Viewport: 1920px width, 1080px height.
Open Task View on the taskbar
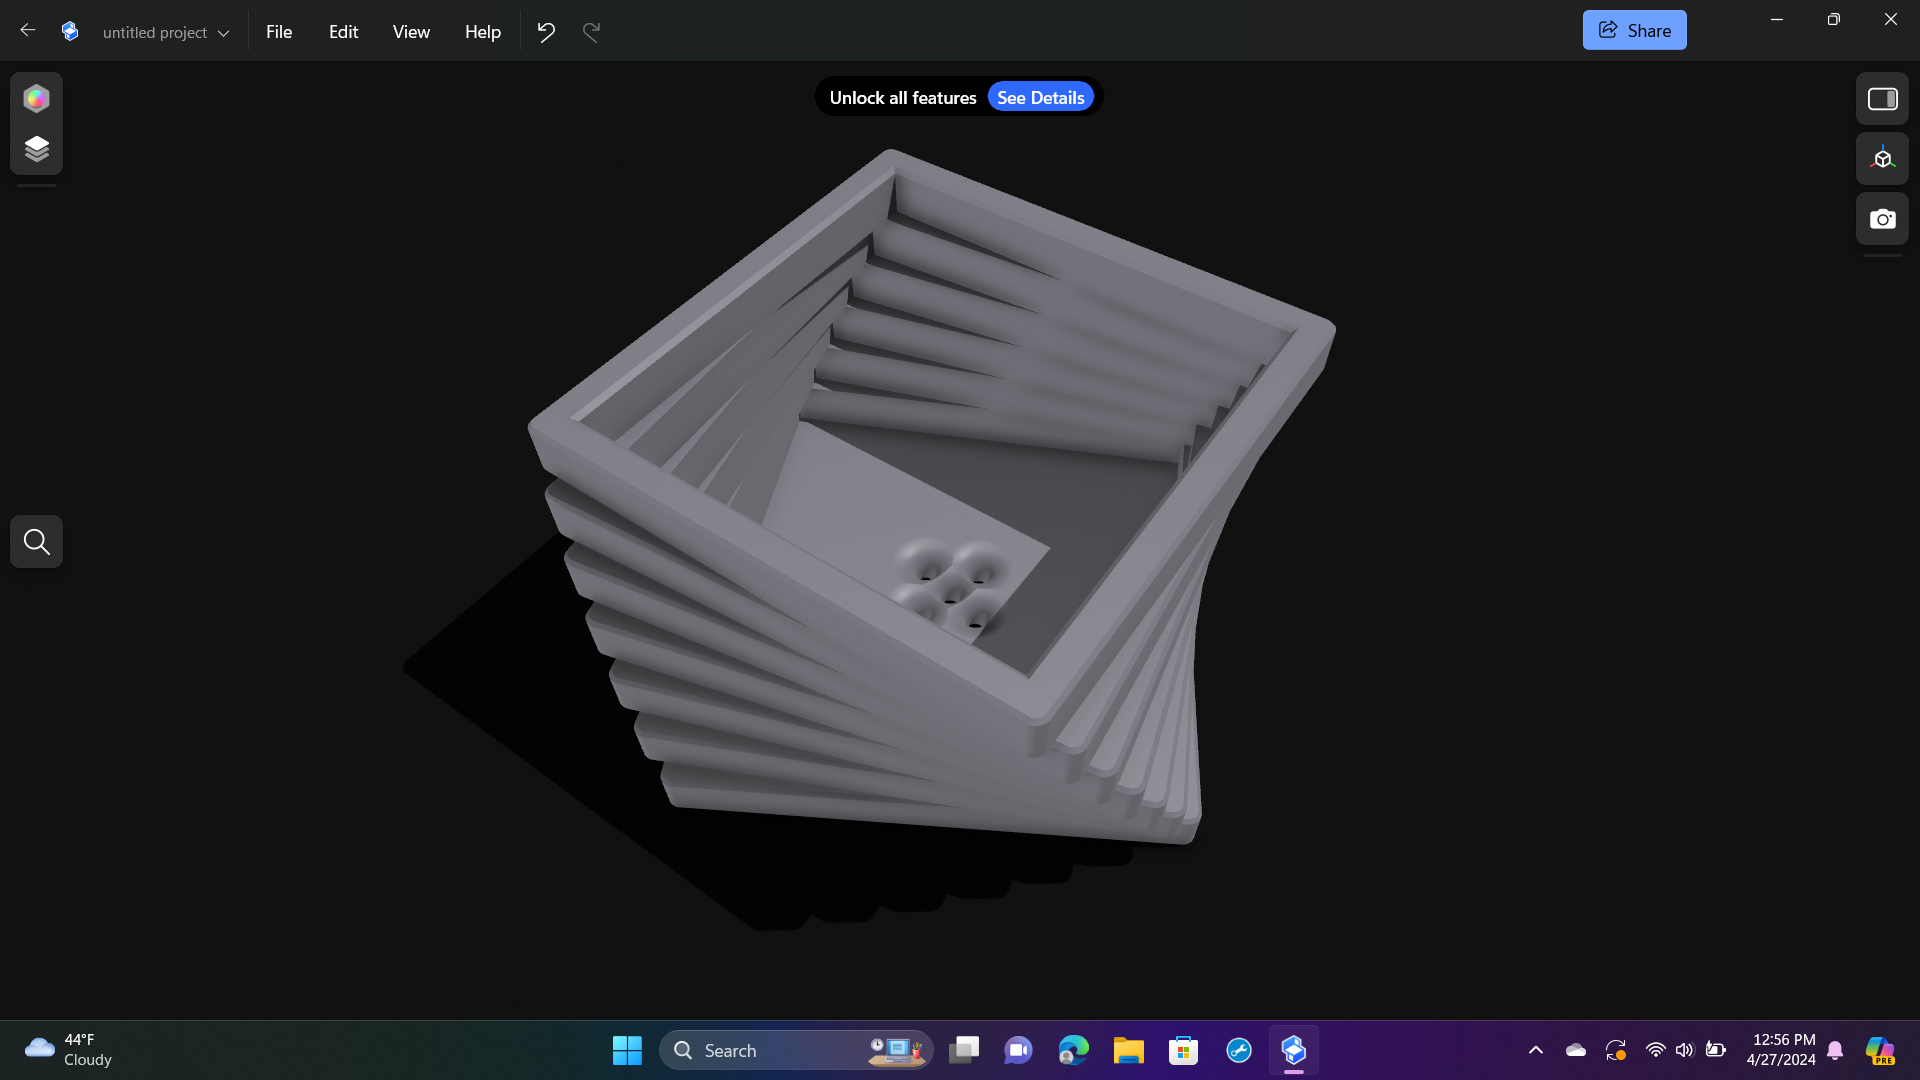pos(964,1050)
